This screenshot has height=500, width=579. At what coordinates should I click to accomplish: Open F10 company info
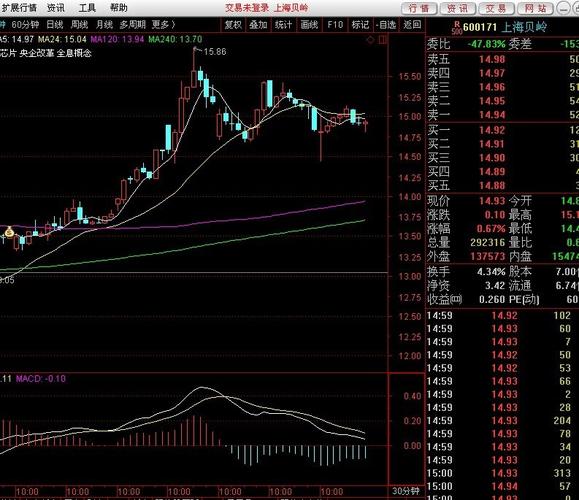pyautogui.click(x=335, y=25)
